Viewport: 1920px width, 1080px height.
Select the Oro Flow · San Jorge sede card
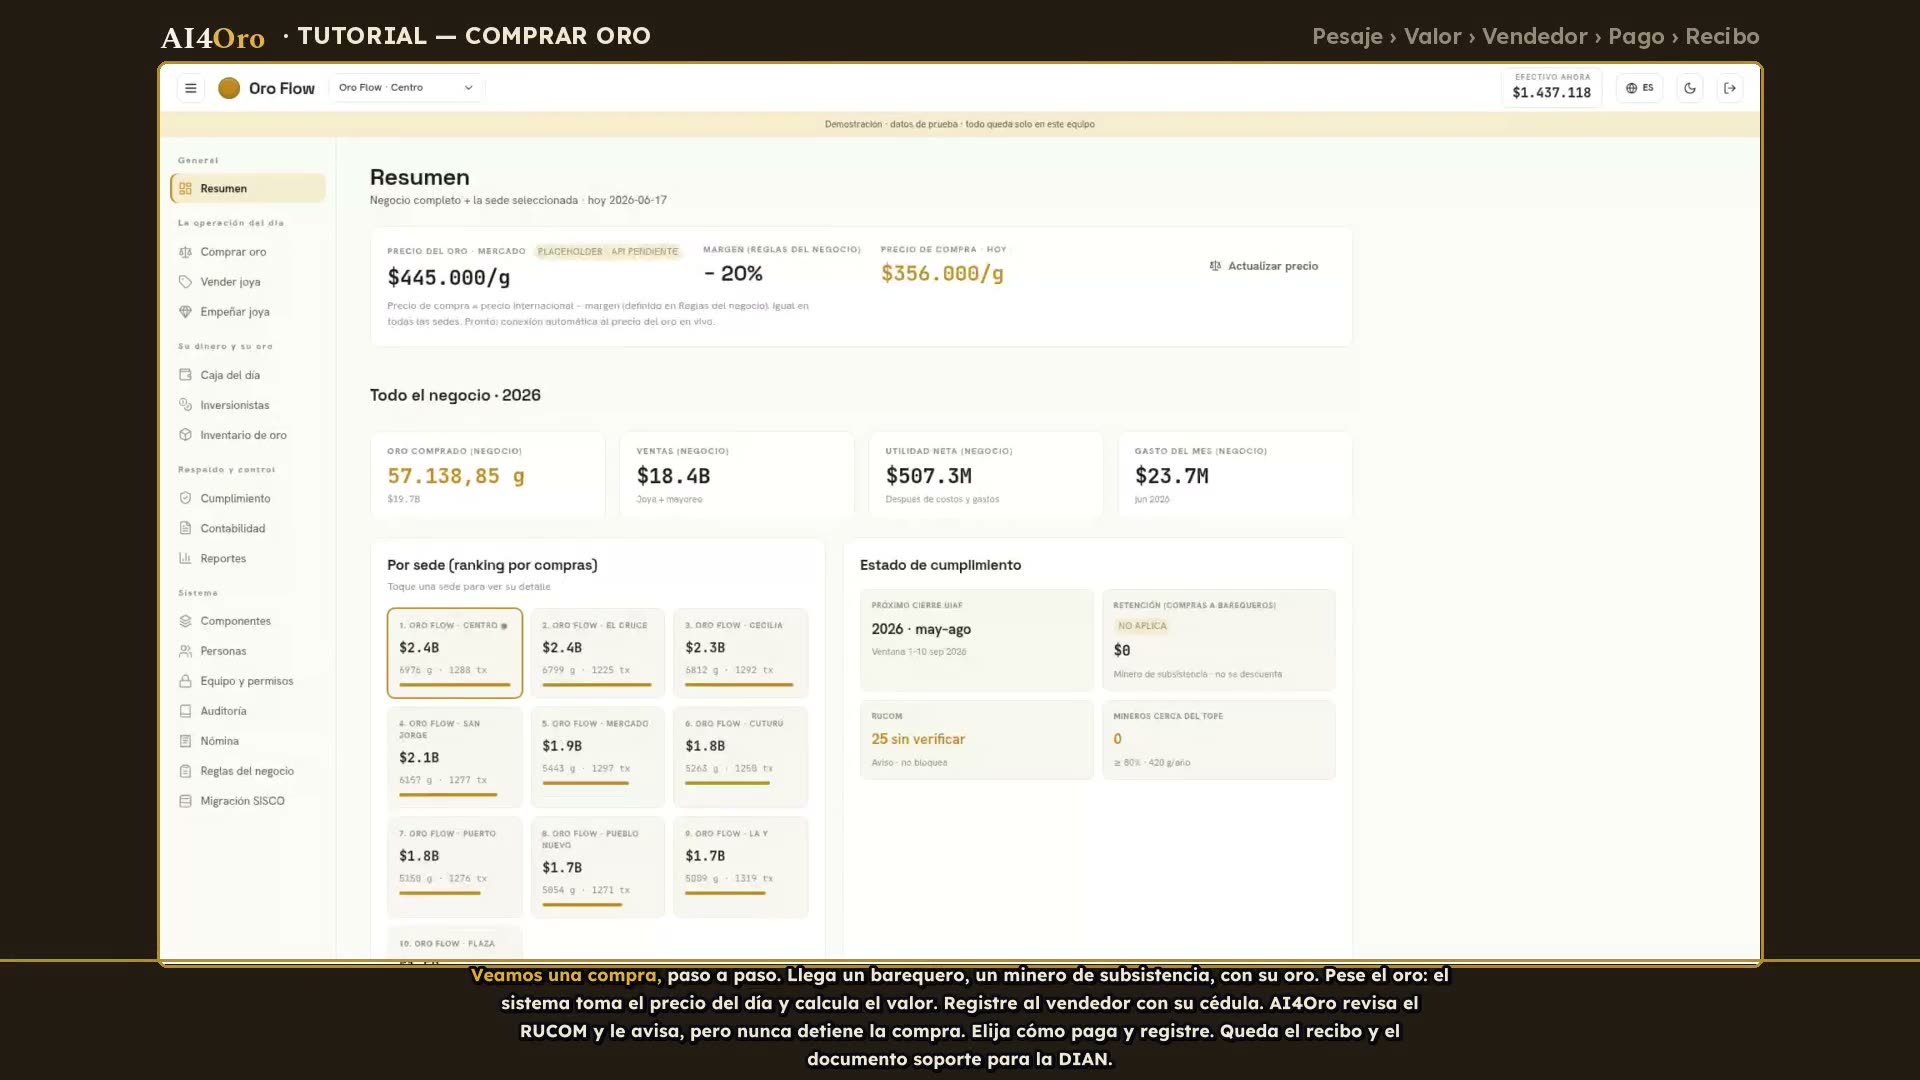tap(454, 756)
